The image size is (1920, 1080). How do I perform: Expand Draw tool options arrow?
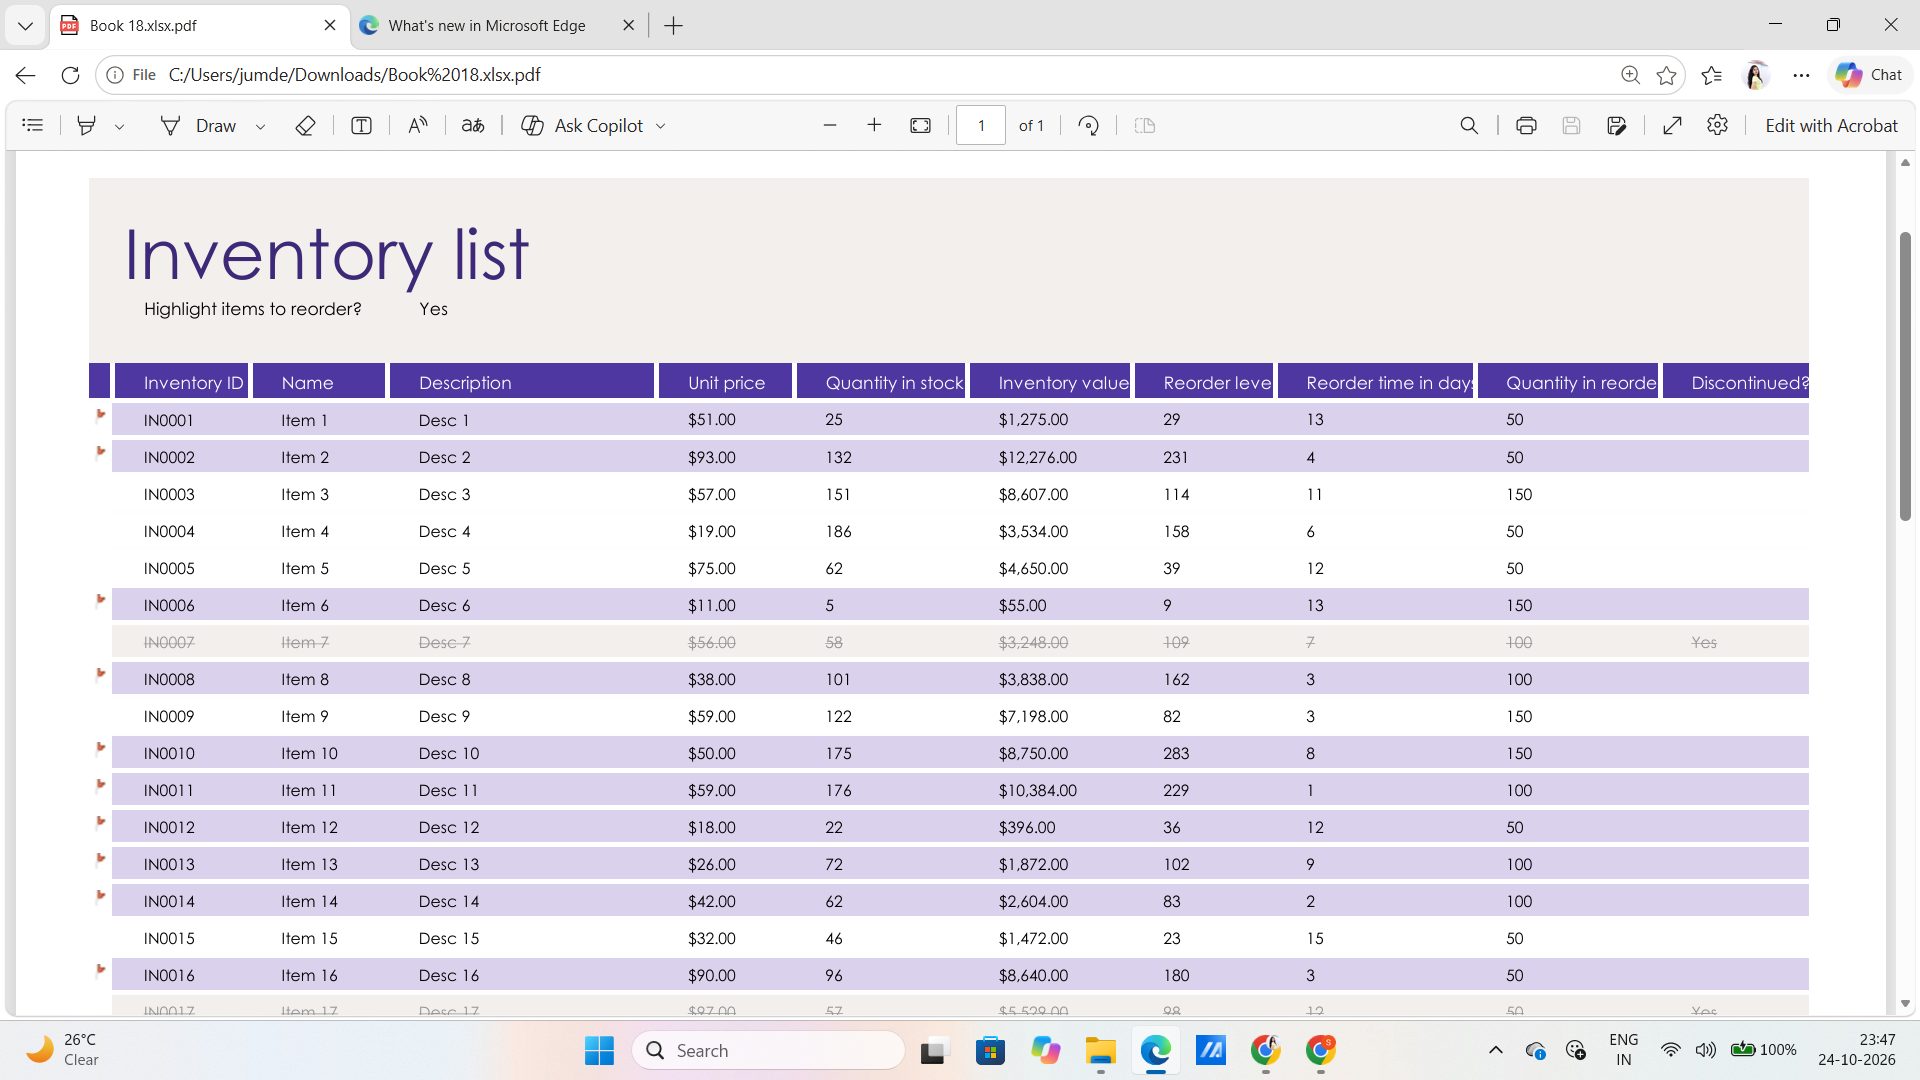coord(260,126)
